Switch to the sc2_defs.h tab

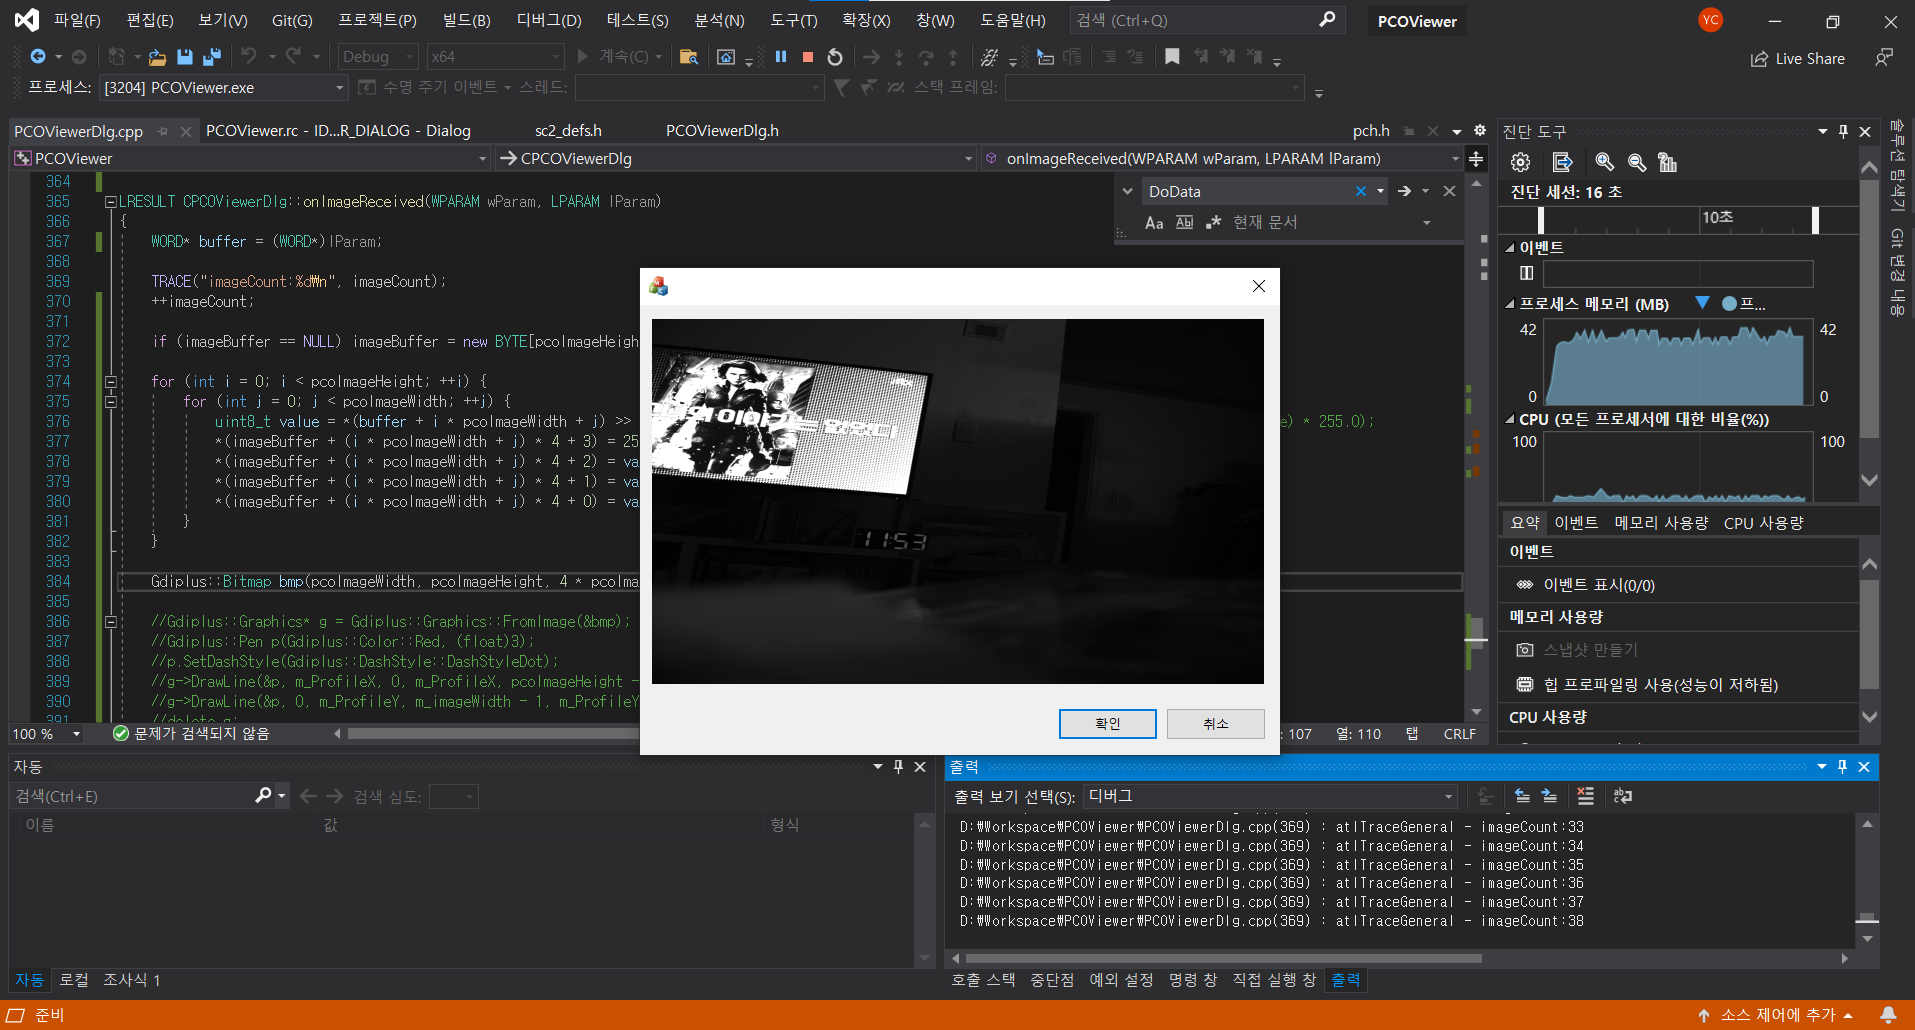[x=568, y=131]
